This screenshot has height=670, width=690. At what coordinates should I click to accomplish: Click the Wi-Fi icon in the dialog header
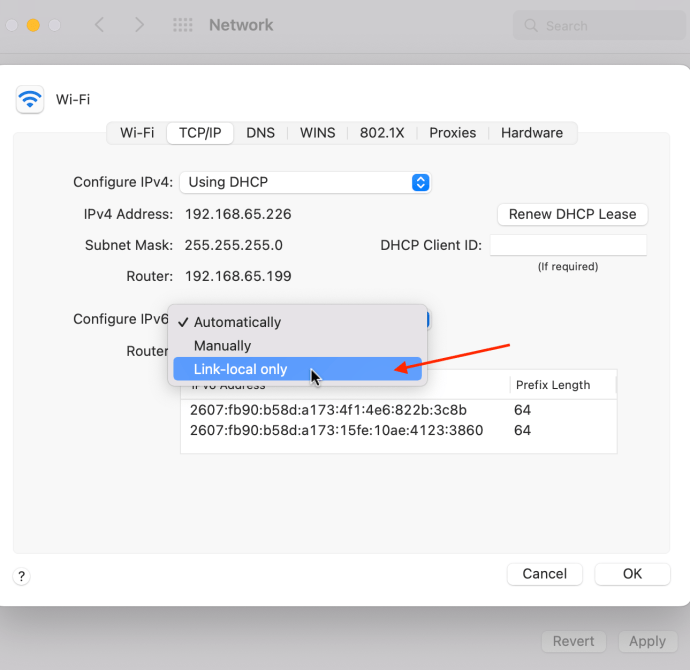tap(30, 99)
